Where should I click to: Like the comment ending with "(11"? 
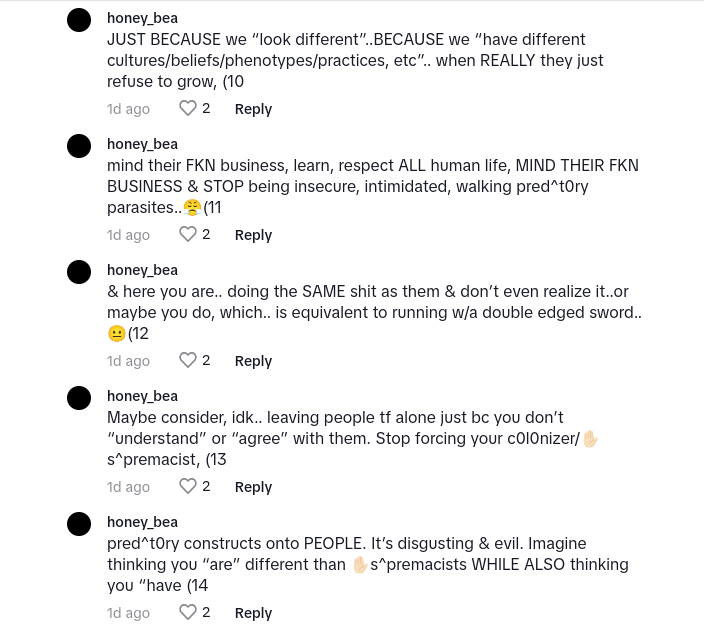tap(188, 234)
